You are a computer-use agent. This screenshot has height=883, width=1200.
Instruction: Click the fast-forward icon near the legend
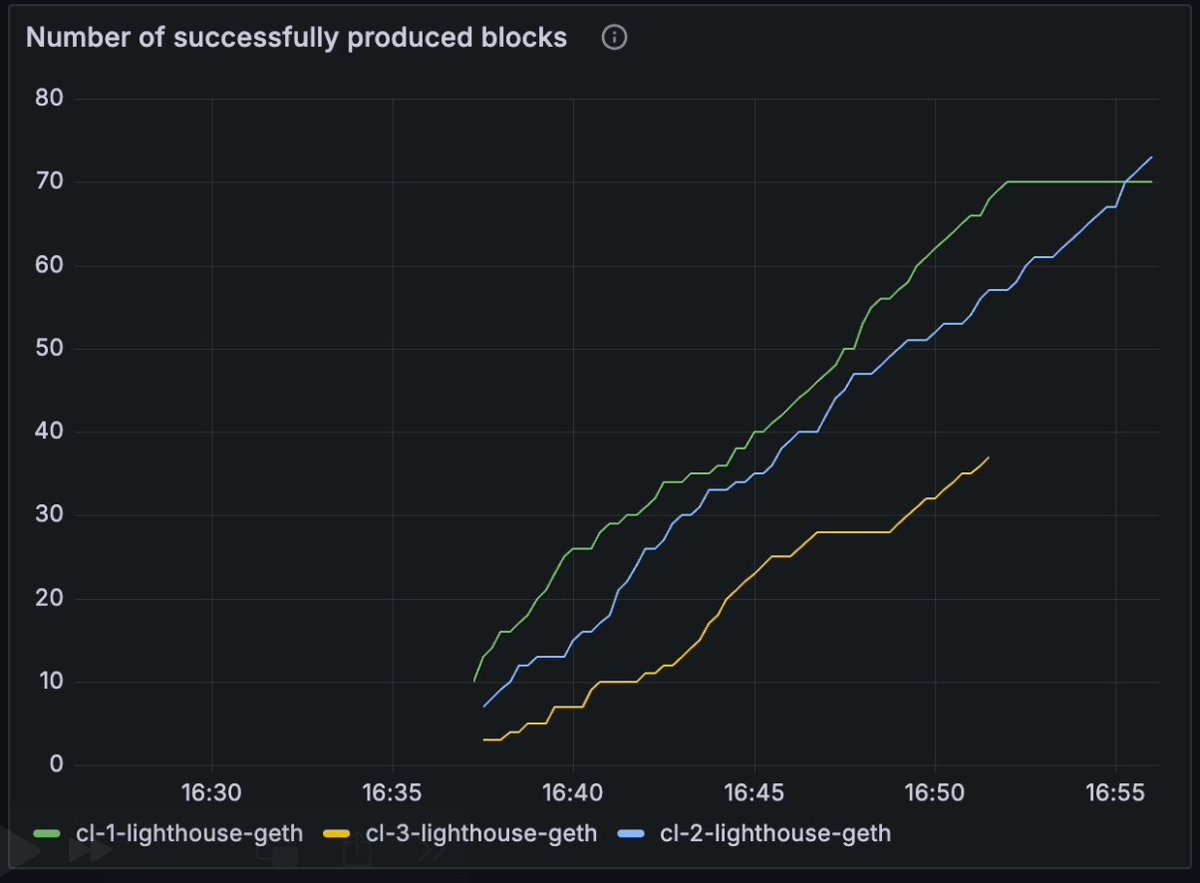pos(90,852)
